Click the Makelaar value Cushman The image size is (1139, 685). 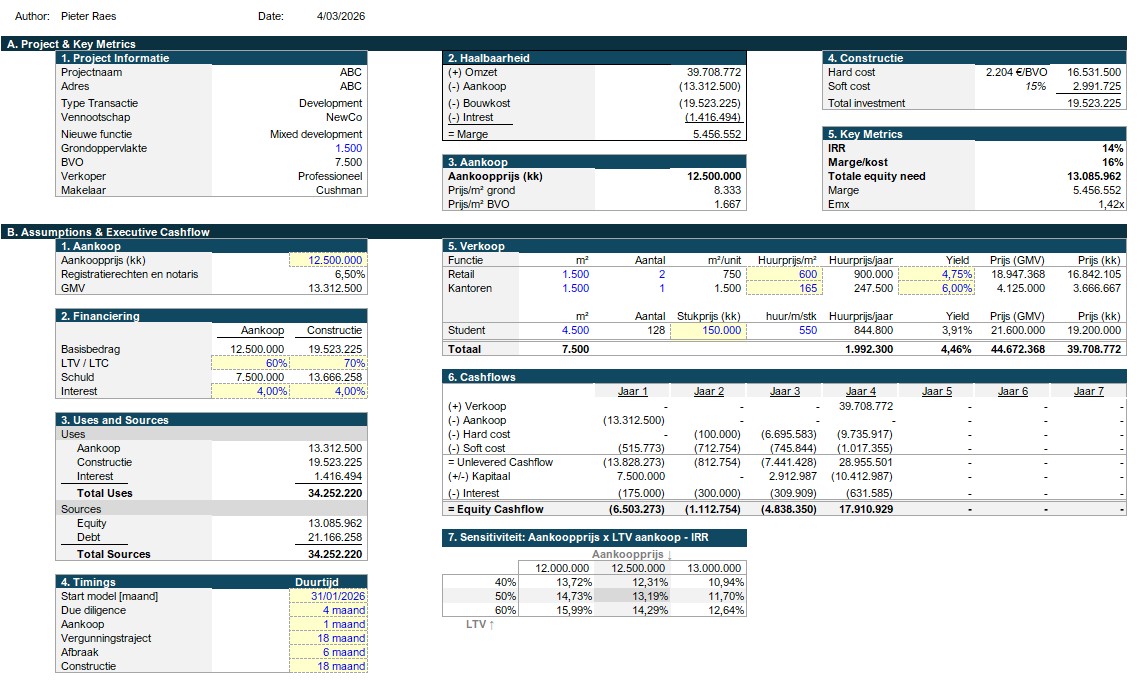(x=339, y=190)
